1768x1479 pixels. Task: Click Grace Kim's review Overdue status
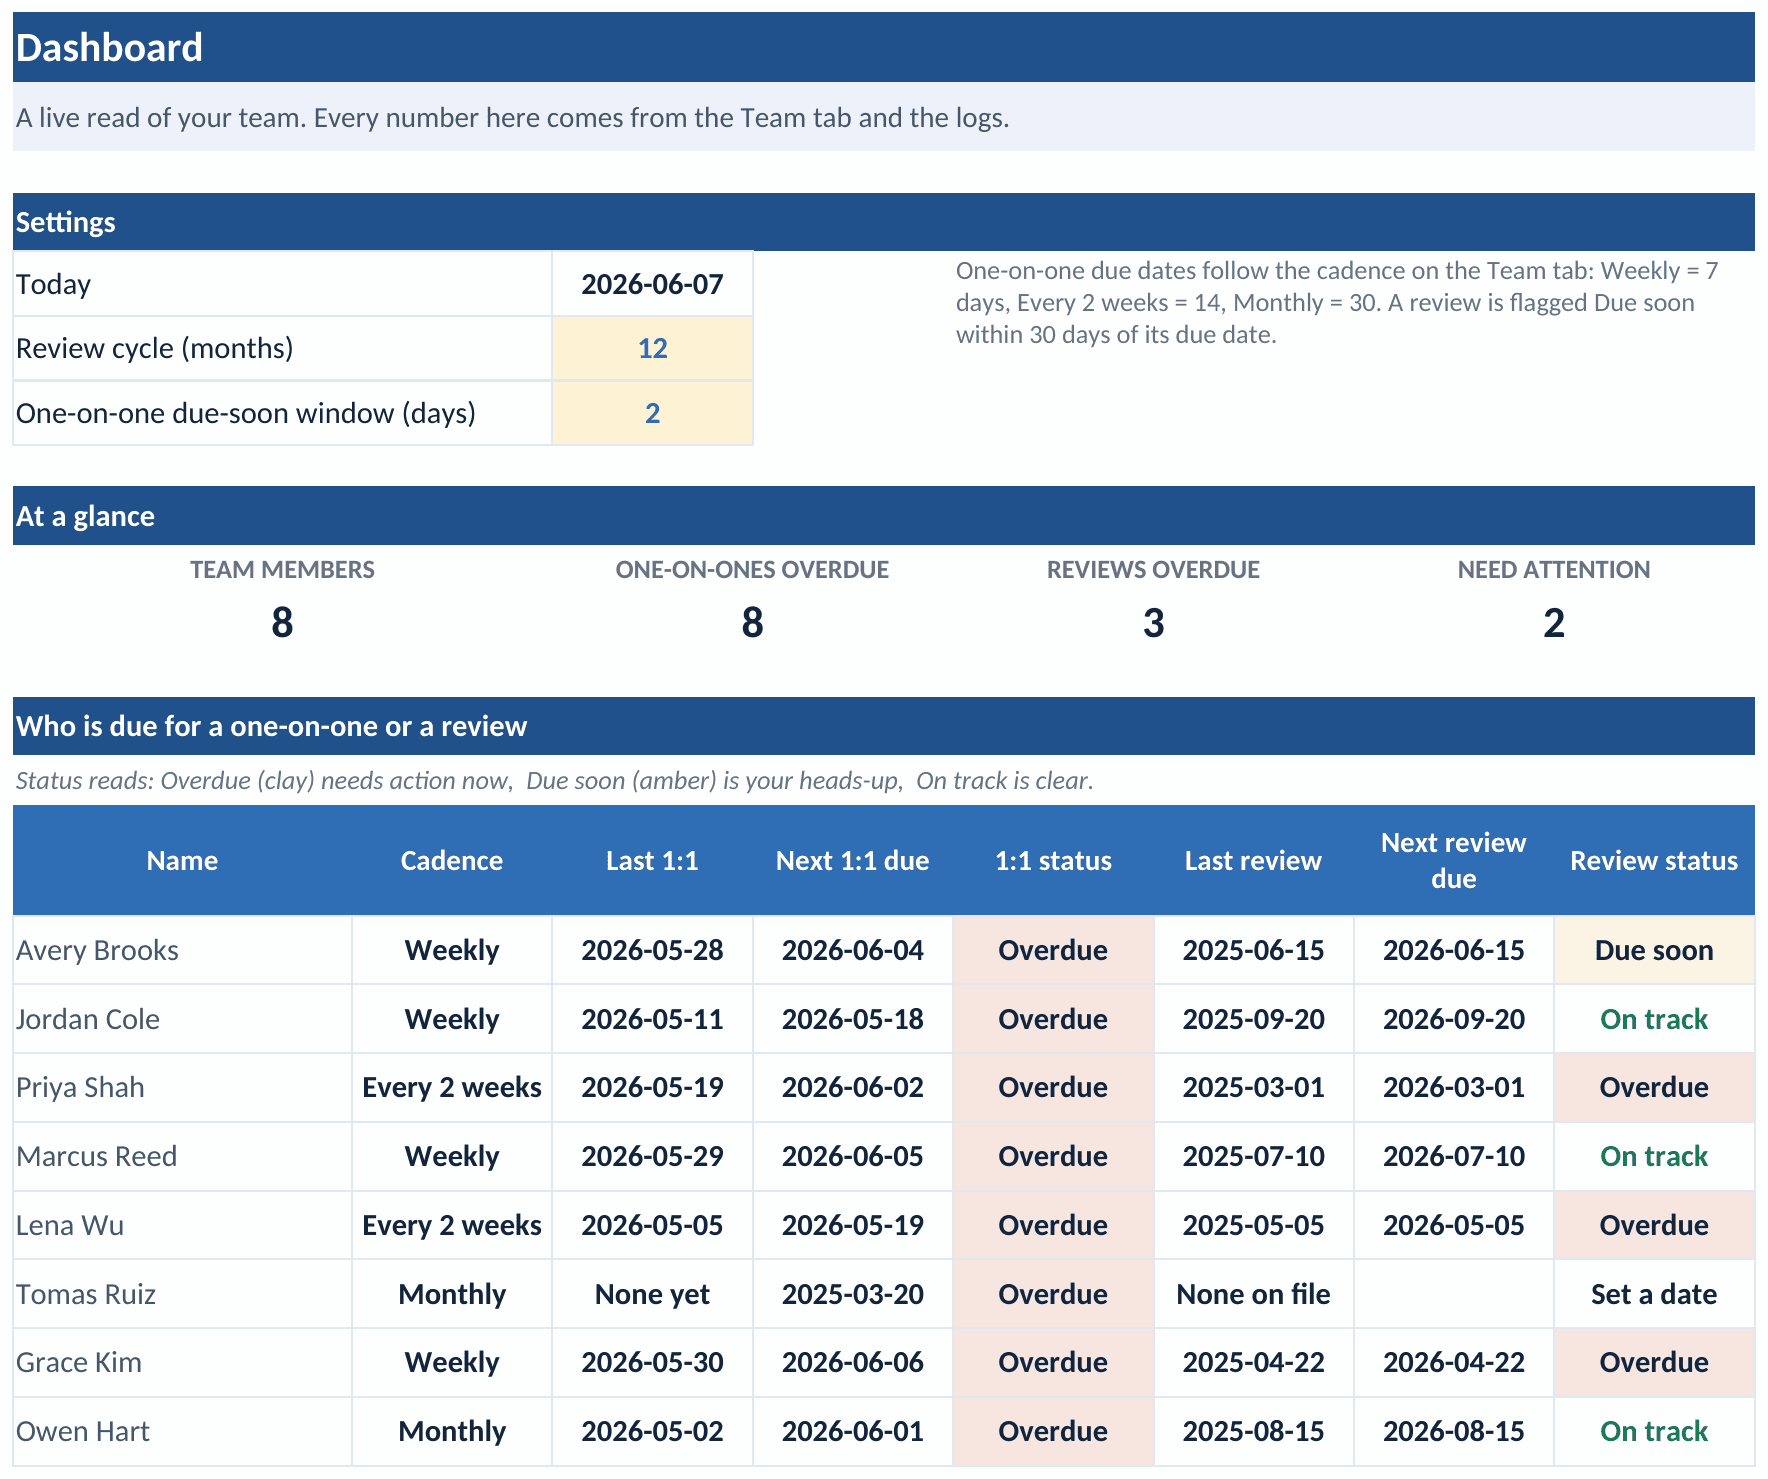click(1654, 1362)
